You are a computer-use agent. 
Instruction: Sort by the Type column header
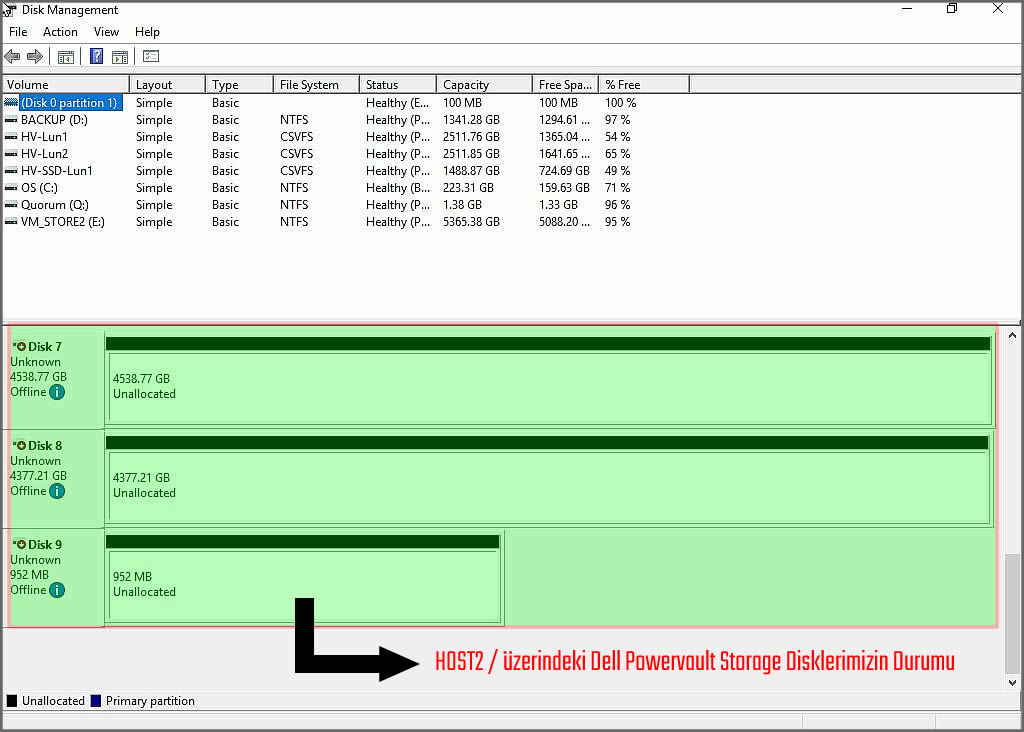pos(240,85)
